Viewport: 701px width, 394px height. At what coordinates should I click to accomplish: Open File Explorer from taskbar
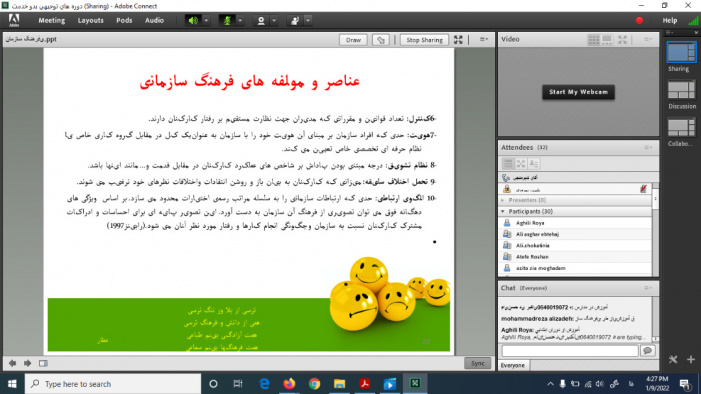[339, 384]
